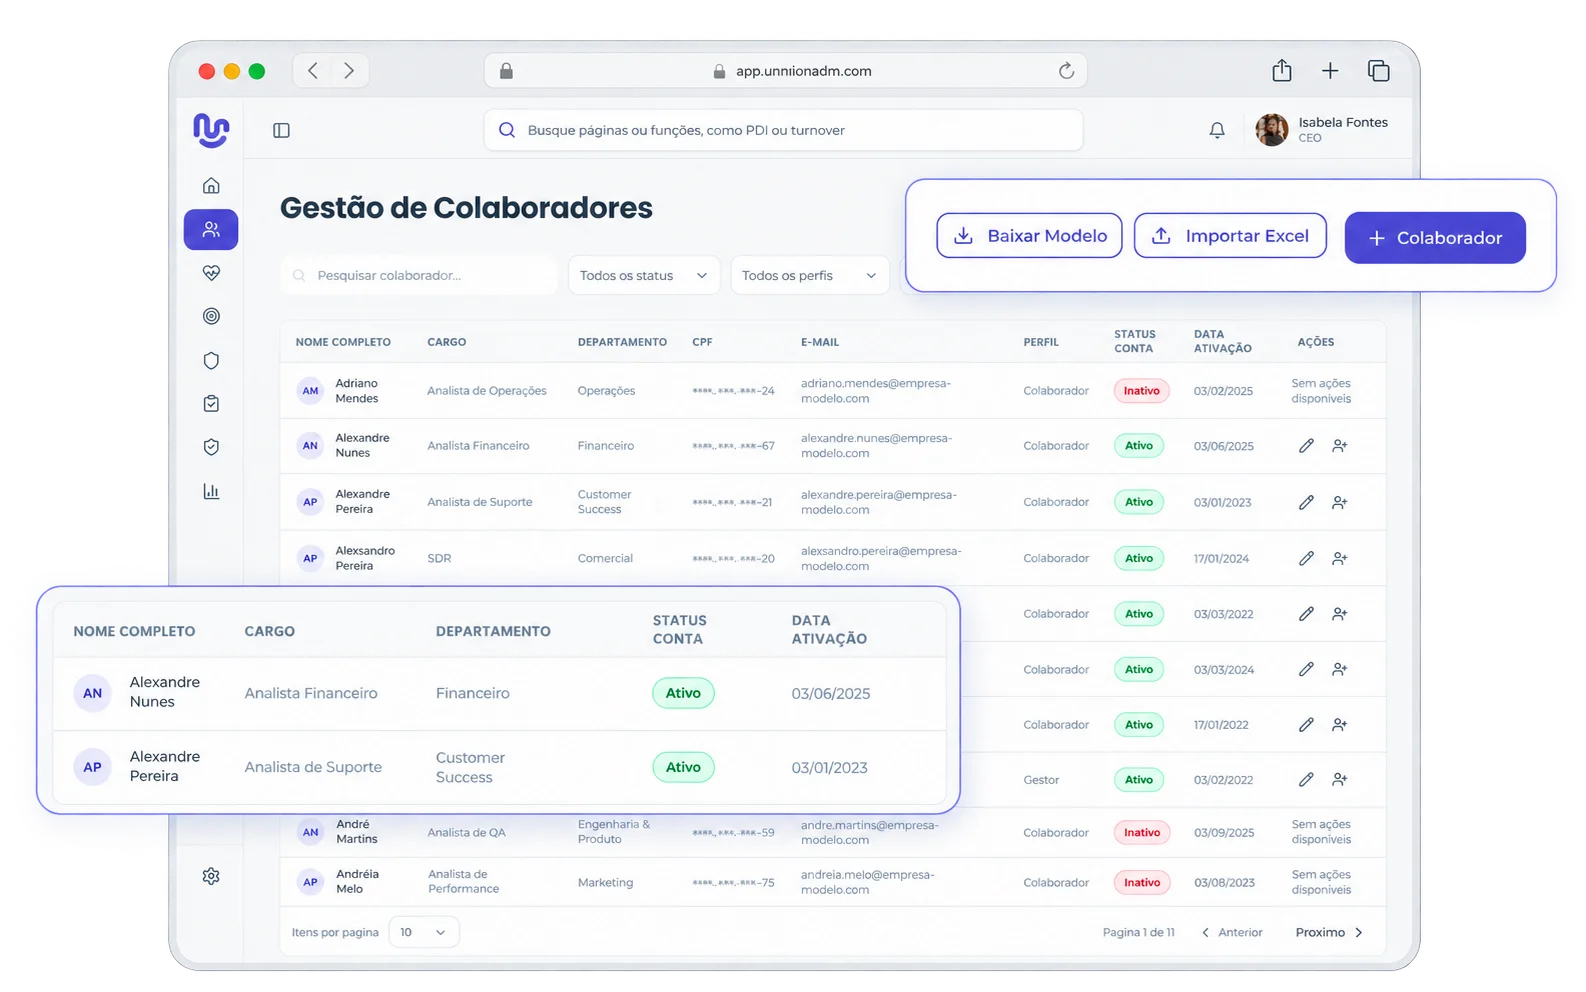Open the target goals sidebar icon
1586x992 pixels.
[211, 316]
